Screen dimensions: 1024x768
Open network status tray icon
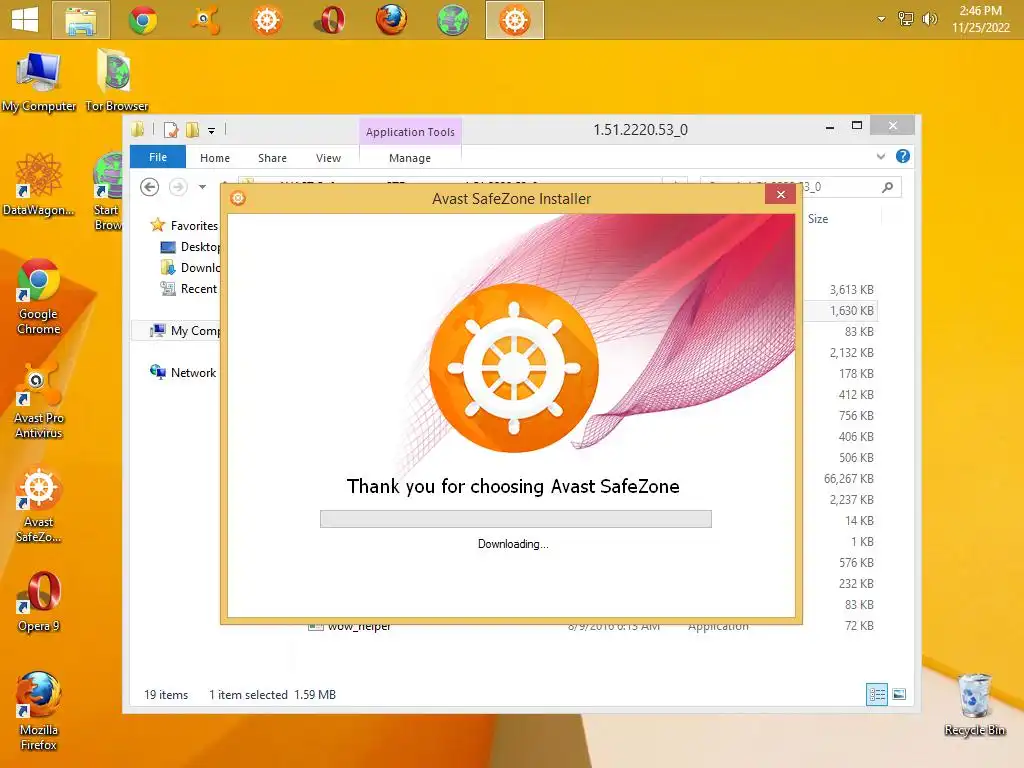(x=905, y=19)
